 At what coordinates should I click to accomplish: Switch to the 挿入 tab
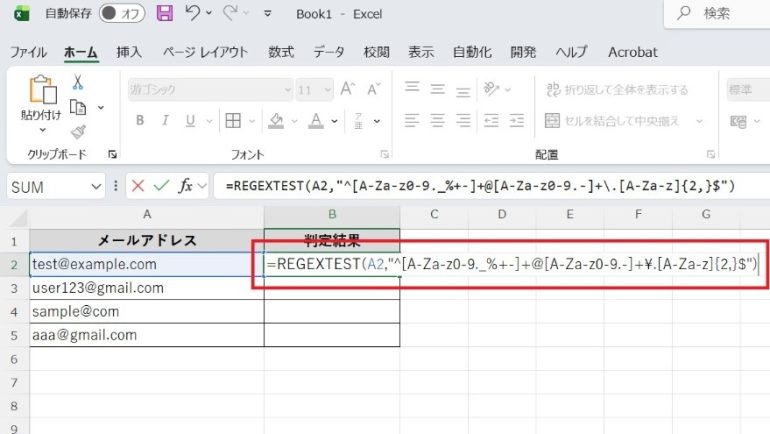tap(129, 52)
